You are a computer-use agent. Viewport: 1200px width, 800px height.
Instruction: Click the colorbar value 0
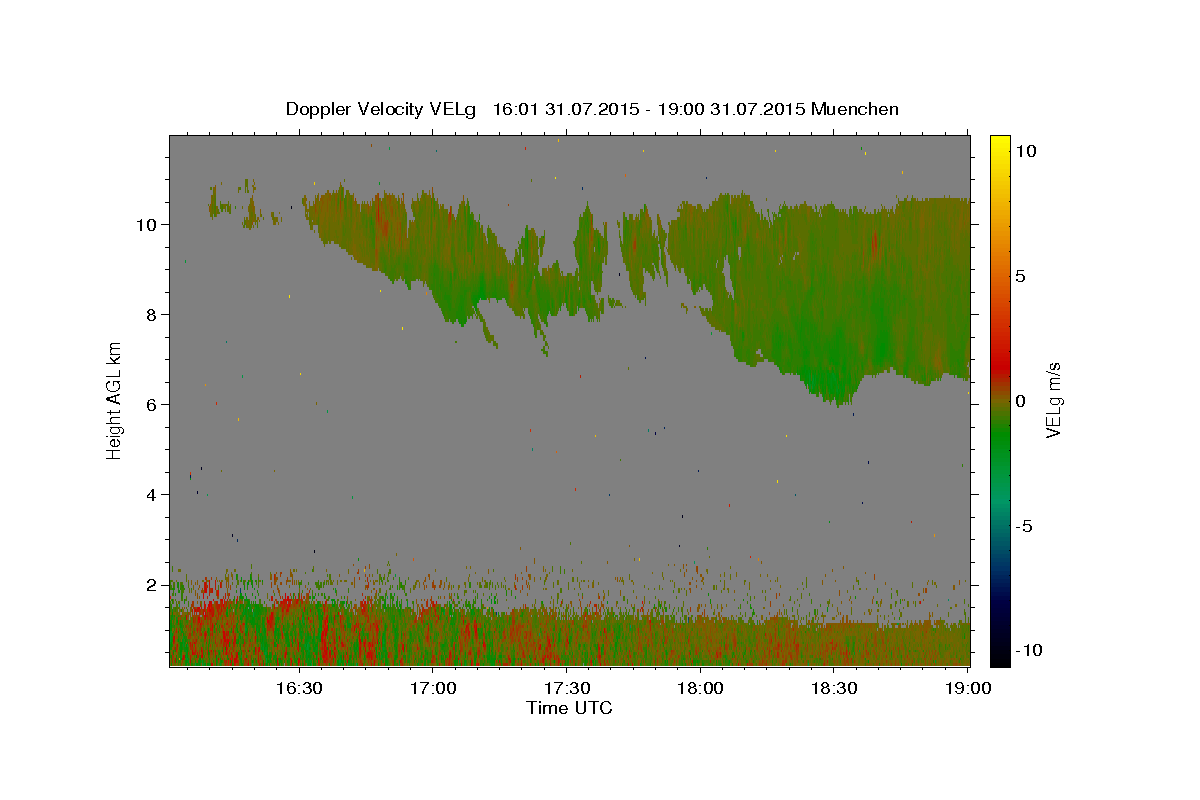click(x=1022, y=401)
